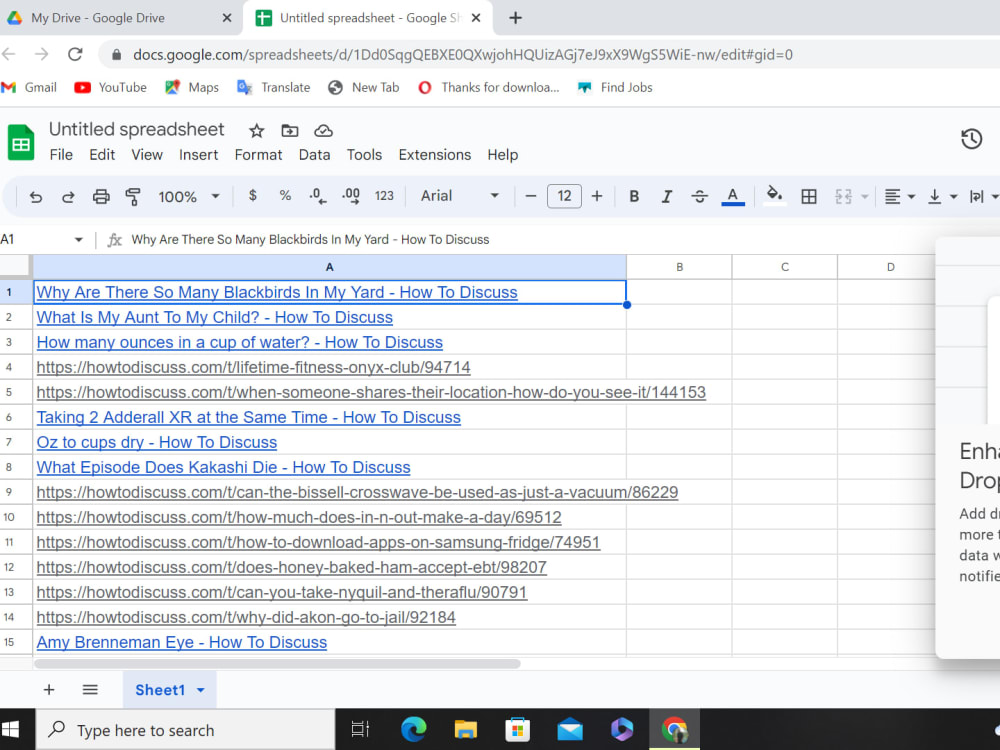1000x750 pixels.
Task: Click the Redo icon in toolbar
Action: [x=68, y=196]
